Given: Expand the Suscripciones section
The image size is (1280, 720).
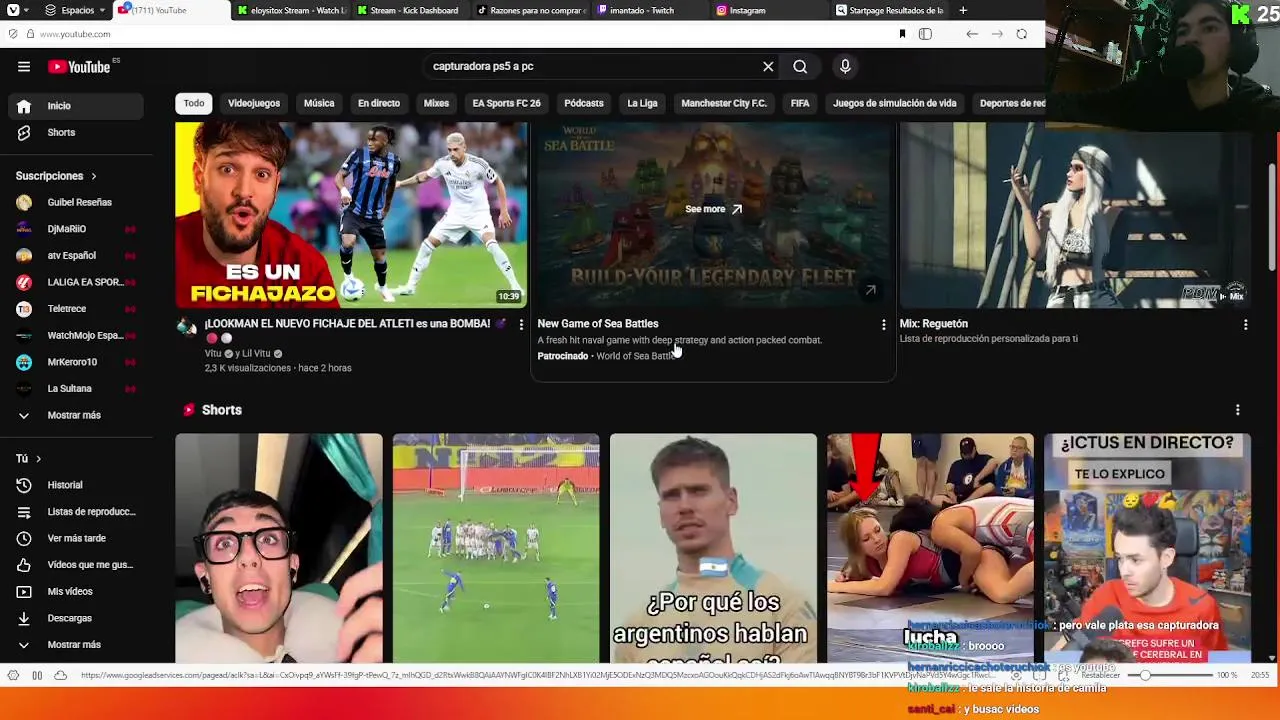Looking at the screenshot, I should 57,176.
